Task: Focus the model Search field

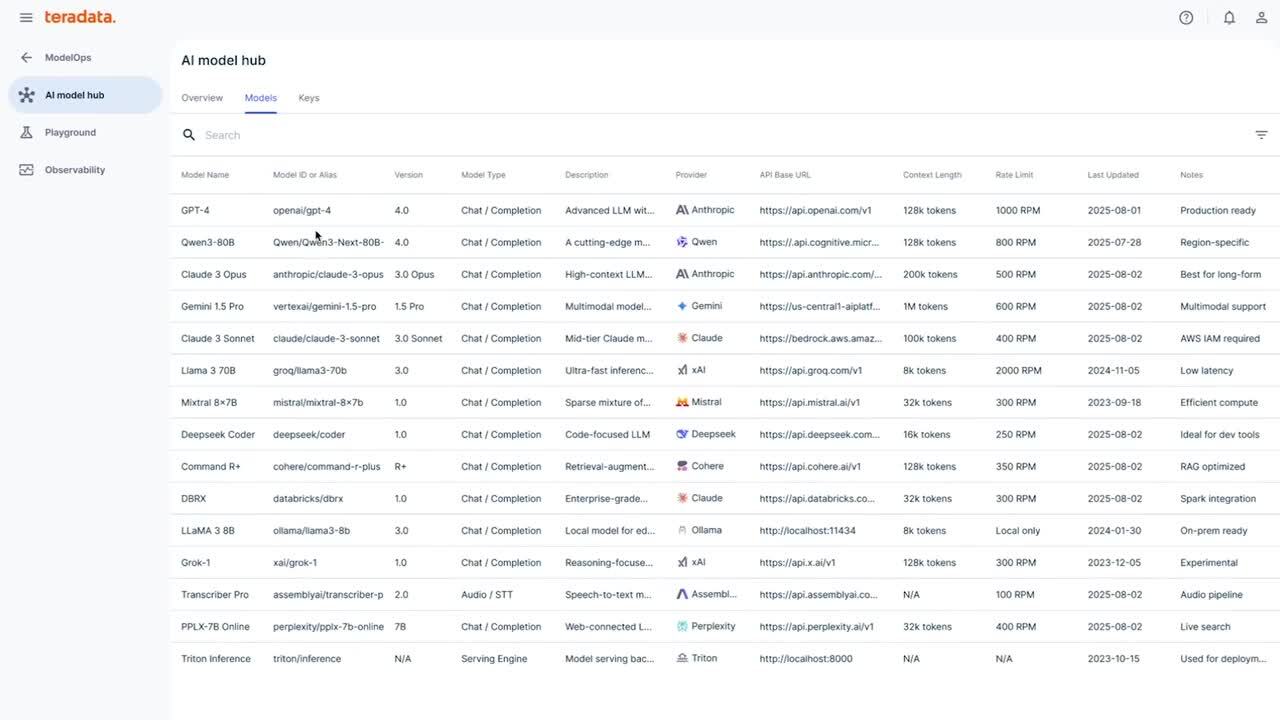Action: [600, 135]
